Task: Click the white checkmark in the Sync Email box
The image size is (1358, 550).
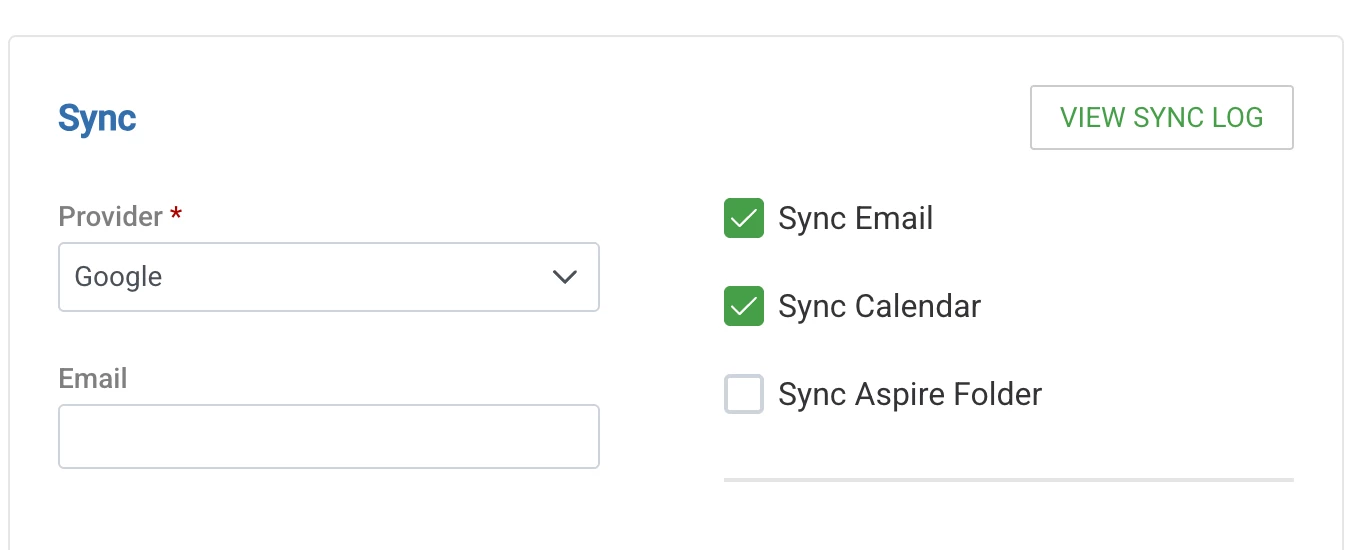Action: [x=743, y=218]
